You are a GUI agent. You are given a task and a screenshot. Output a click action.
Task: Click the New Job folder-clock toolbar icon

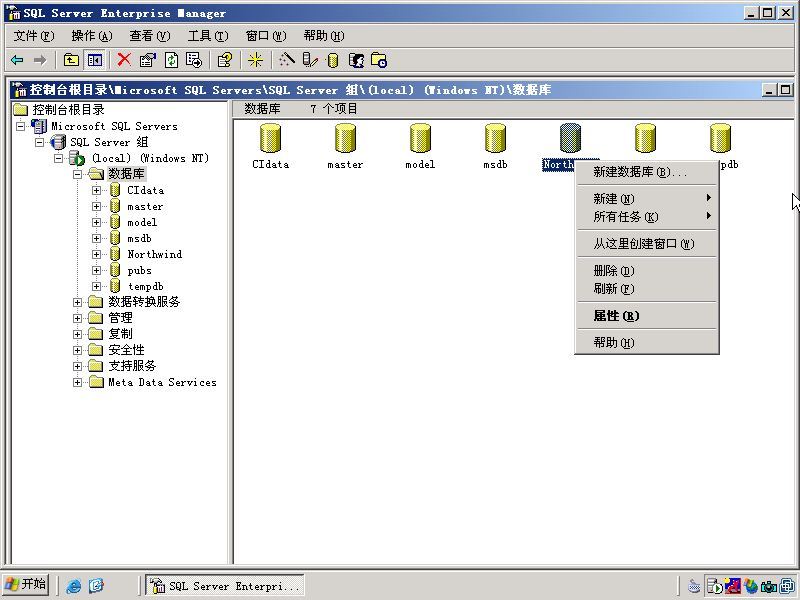(379, 60)
